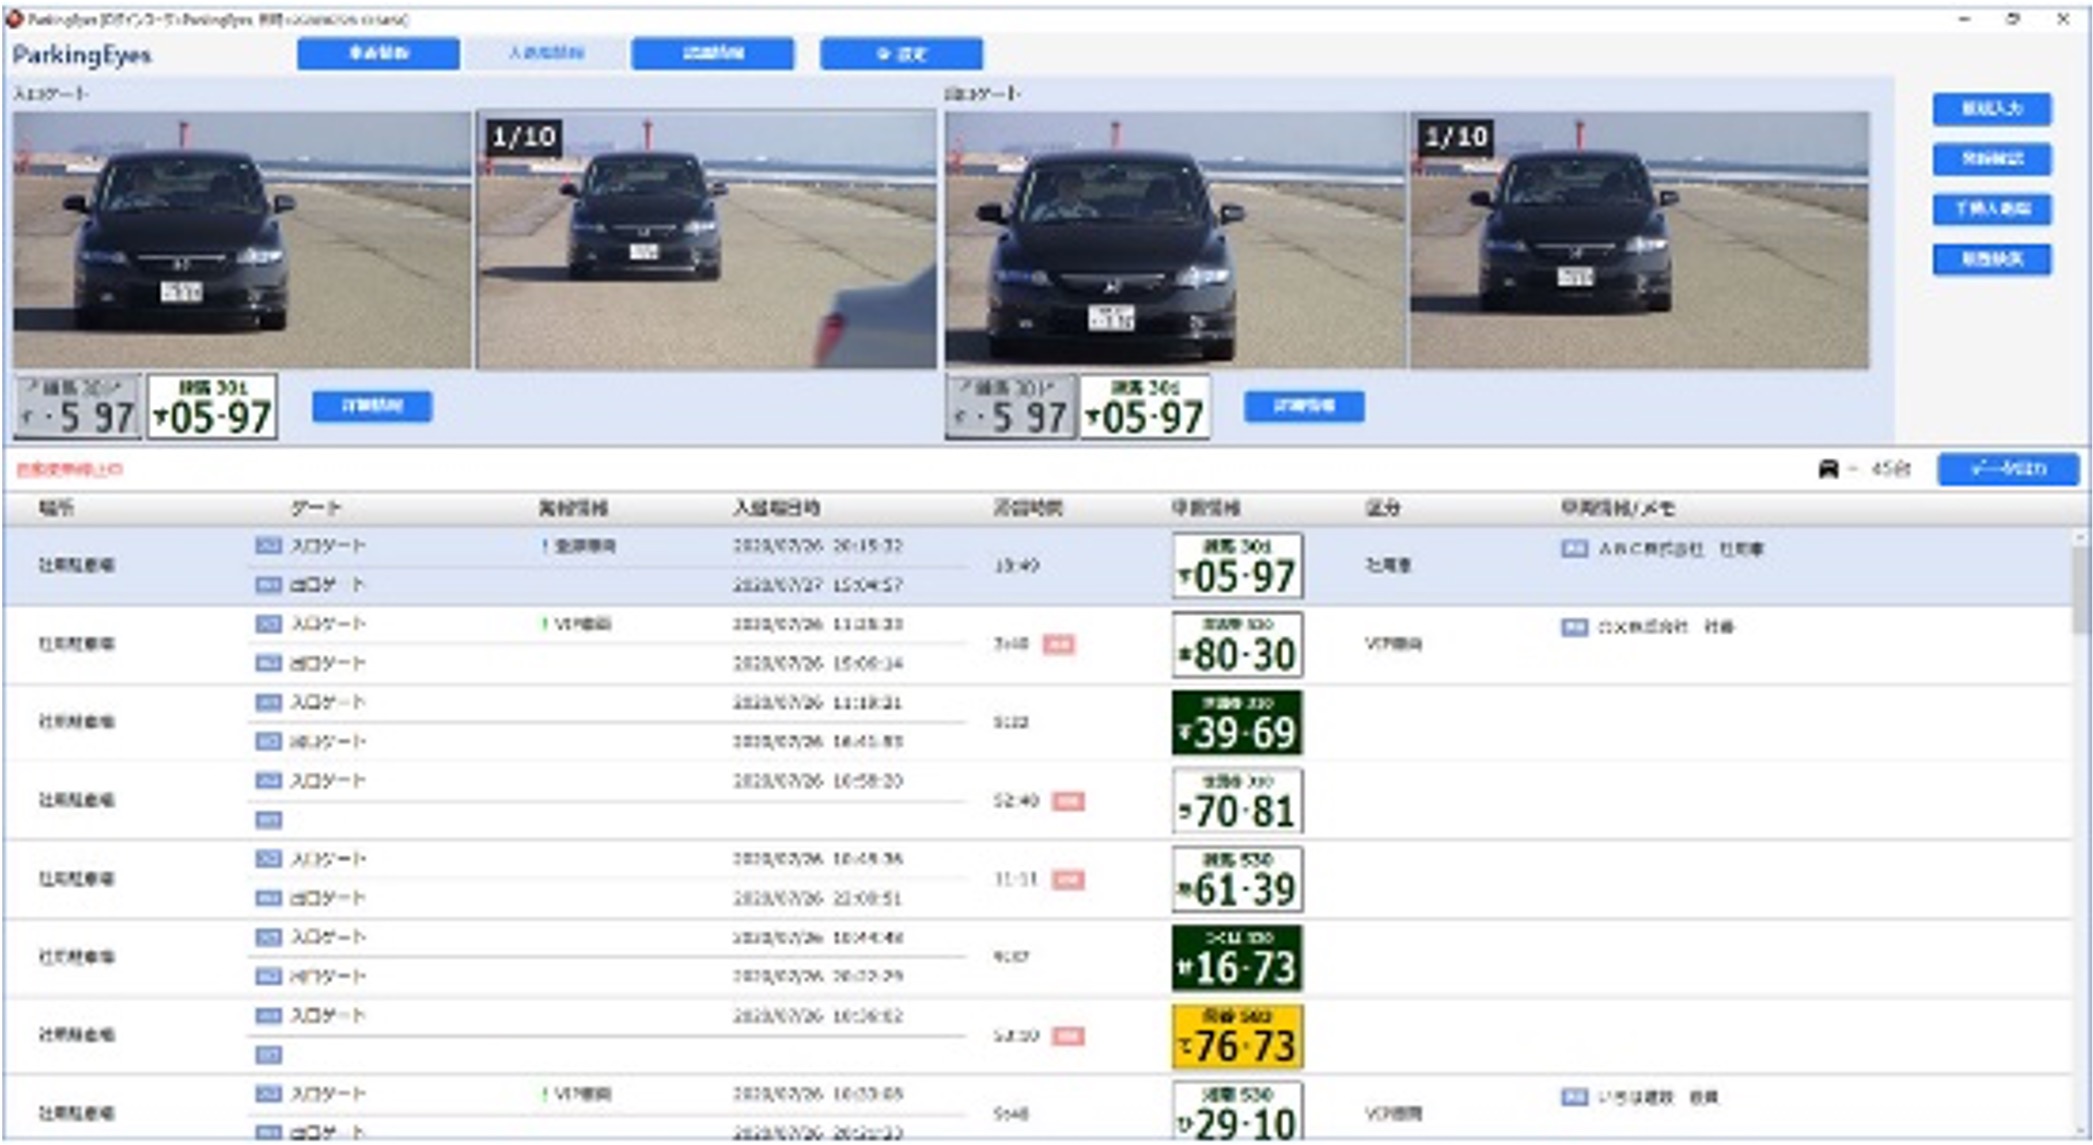Click the blue gate icon beside 入口ゲート in first row
The height and width of the screenshot is (1145, 2093).
point(268,546)
